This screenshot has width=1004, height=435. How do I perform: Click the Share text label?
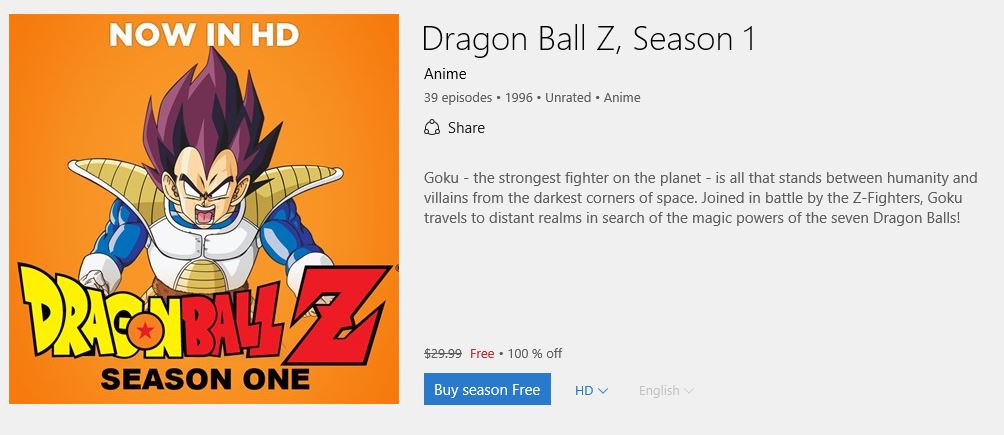[x=466, y=128]
